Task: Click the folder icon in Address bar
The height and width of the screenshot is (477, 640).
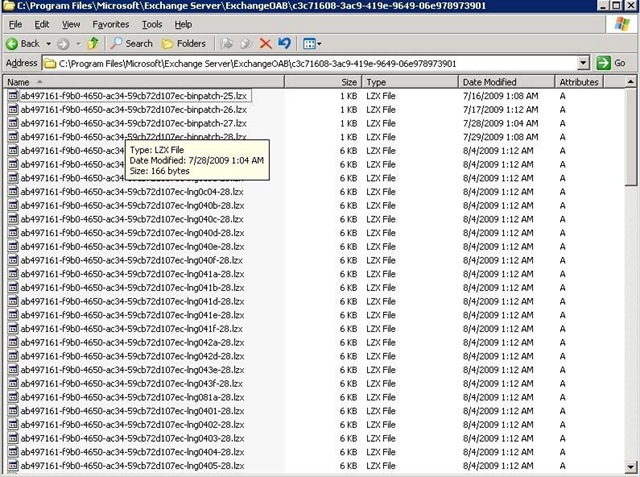Action: pyautogui.click(x=50, y=64)
